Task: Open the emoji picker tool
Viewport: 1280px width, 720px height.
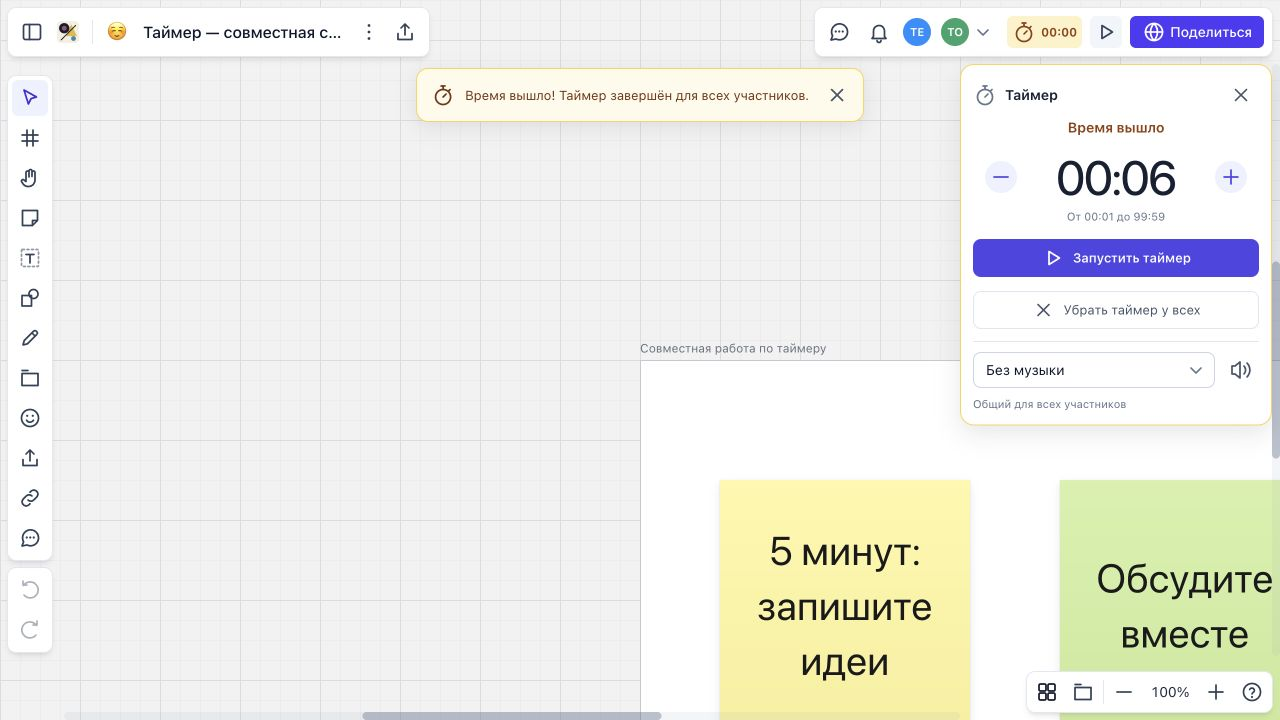Action: click(30, 418)
